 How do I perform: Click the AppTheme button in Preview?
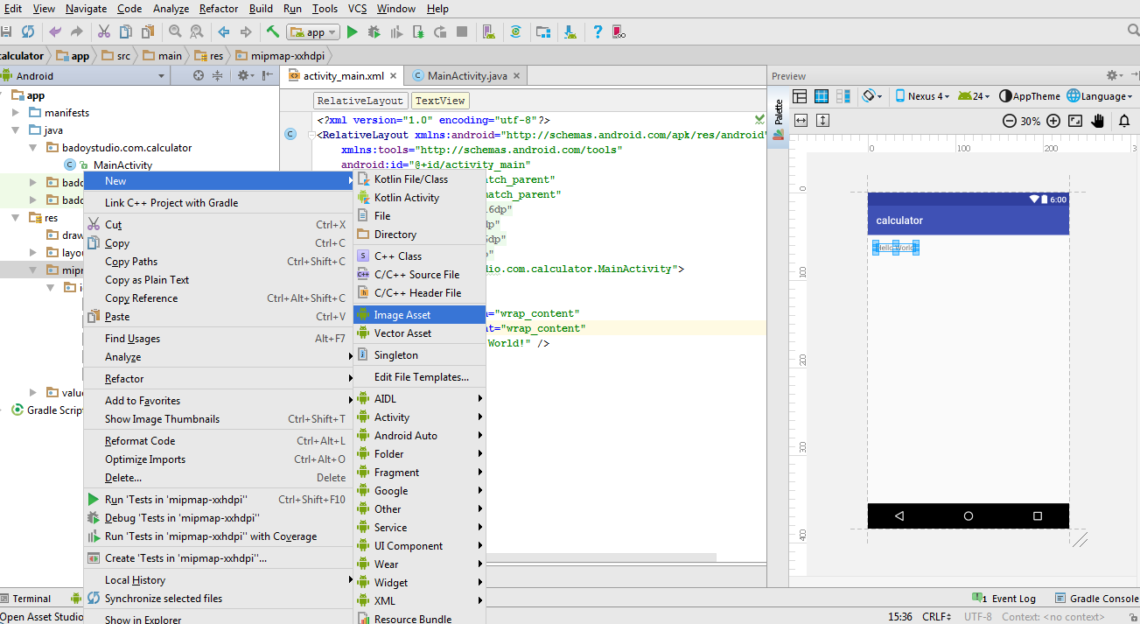1029,96
